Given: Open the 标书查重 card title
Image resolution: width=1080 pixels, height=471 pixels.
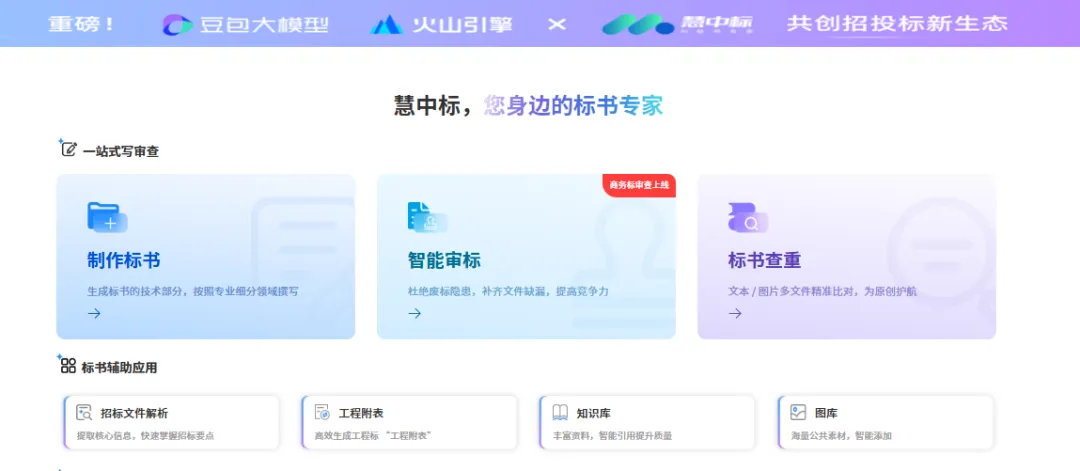Looking at the screenshot, I should click(765, 261).
